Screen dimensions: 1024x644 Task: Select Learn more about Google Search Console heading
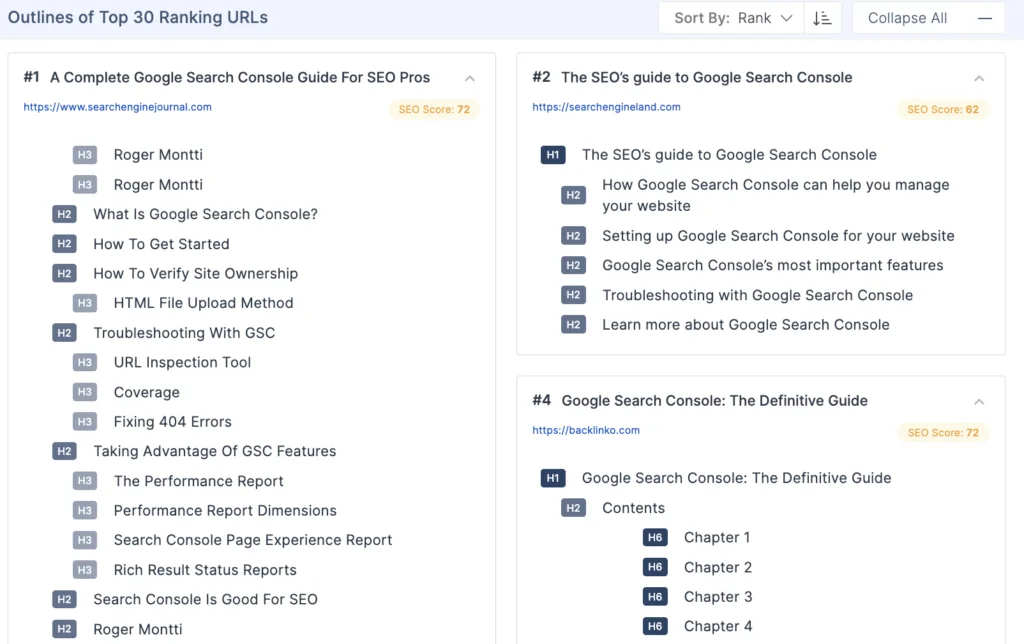[746, 325]
